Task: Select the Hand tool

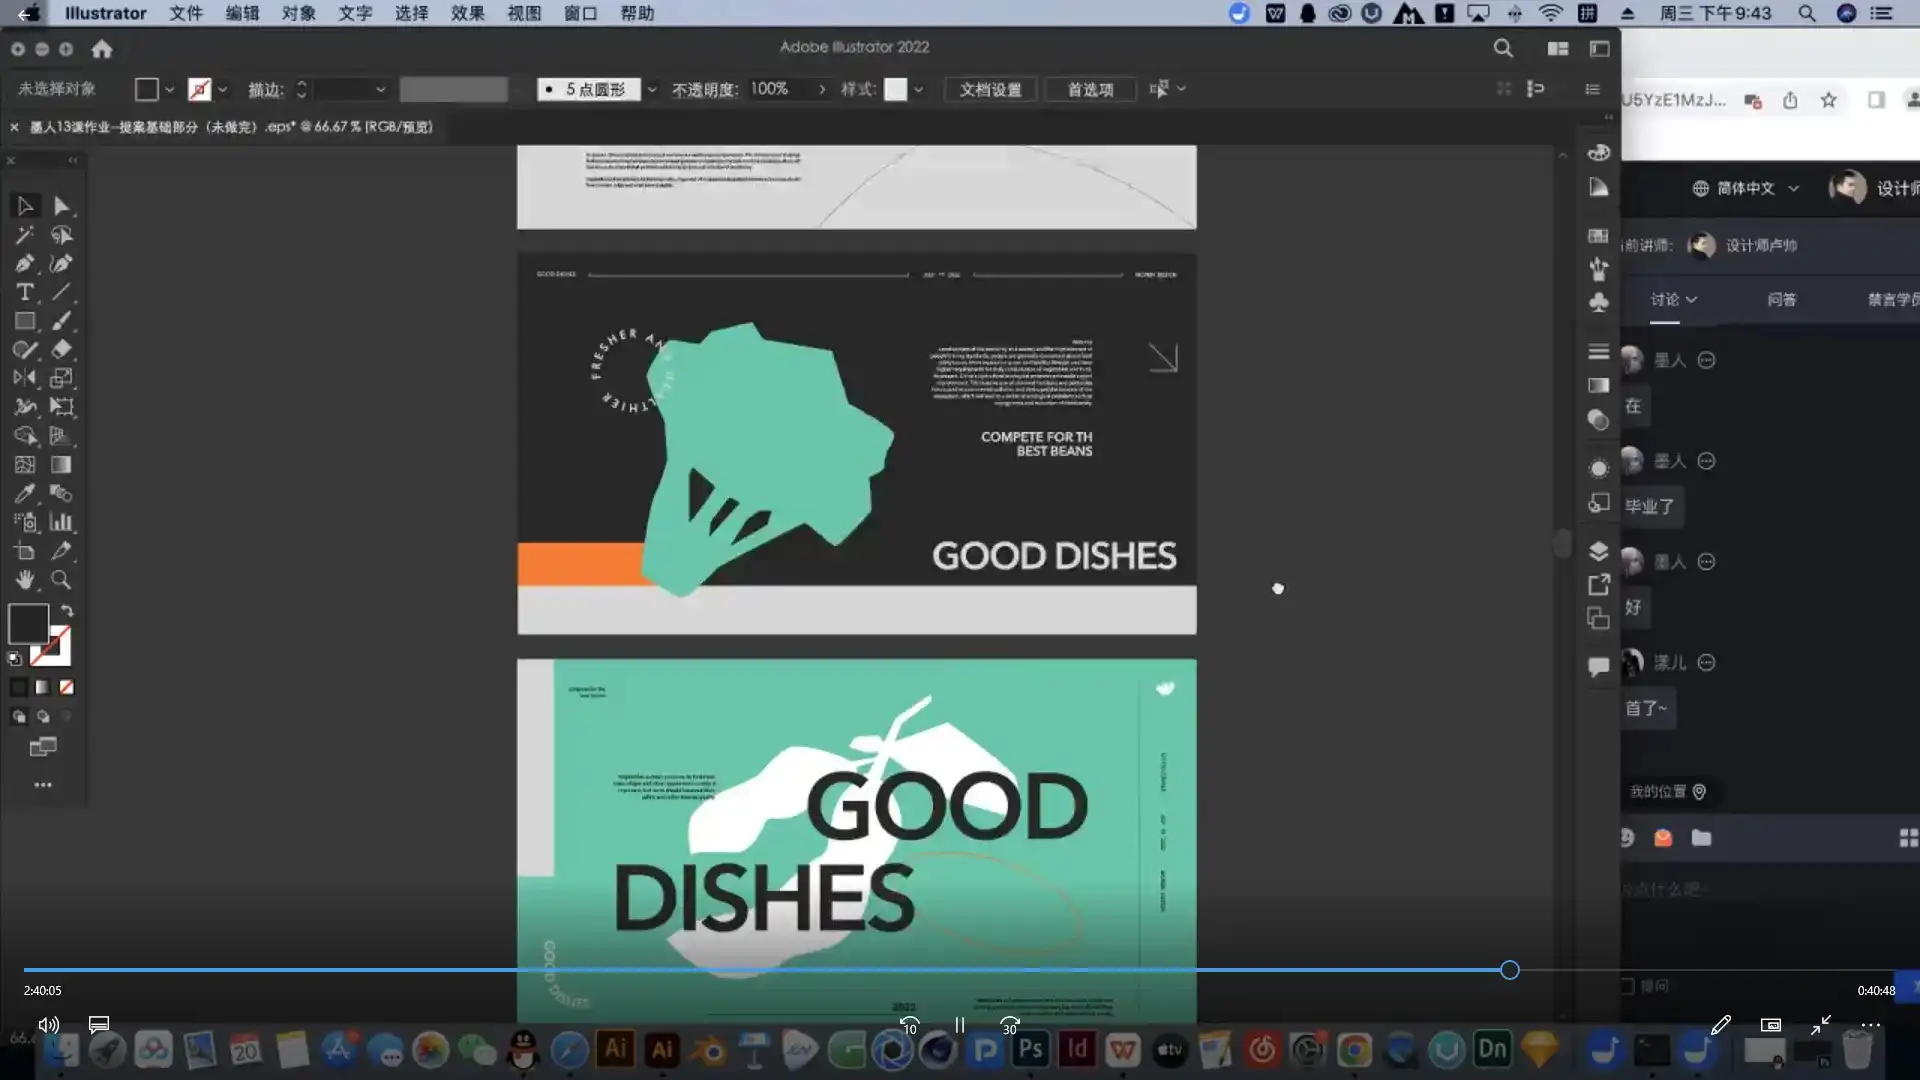Action: (x=24, y=580)
